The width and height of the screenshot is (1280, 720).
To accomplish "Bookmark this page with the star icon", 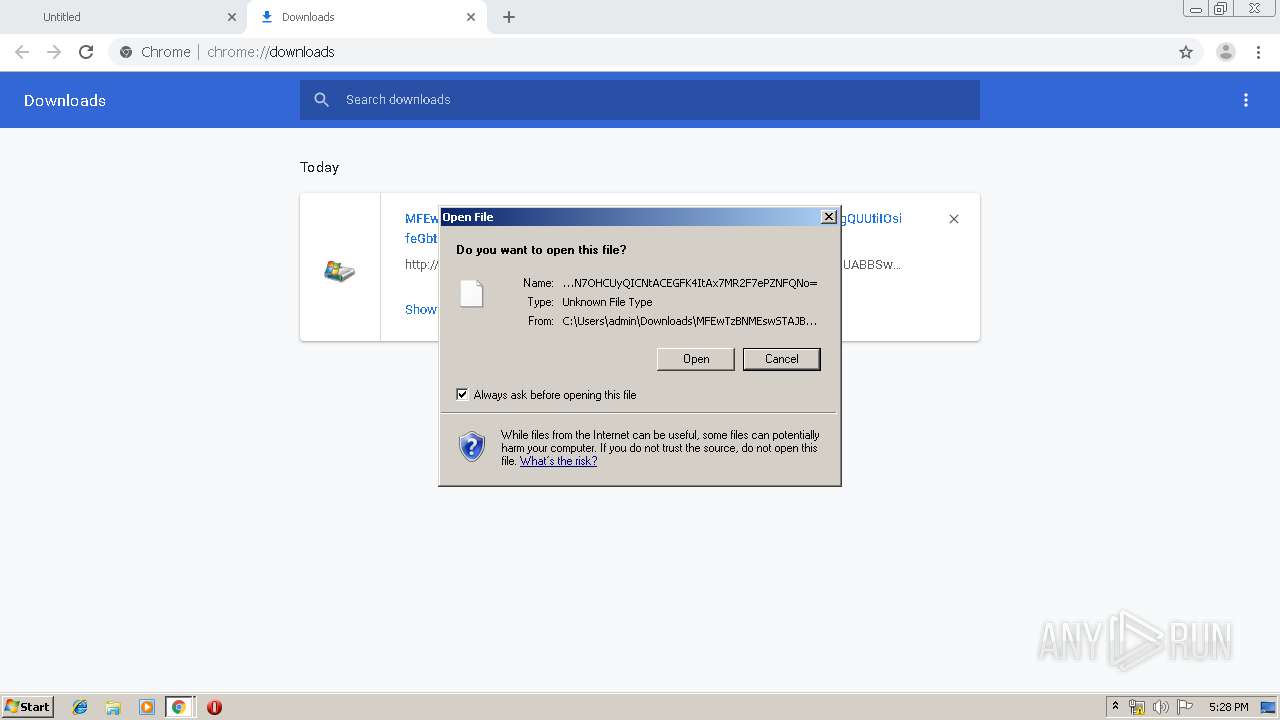I will (1186, 52).
